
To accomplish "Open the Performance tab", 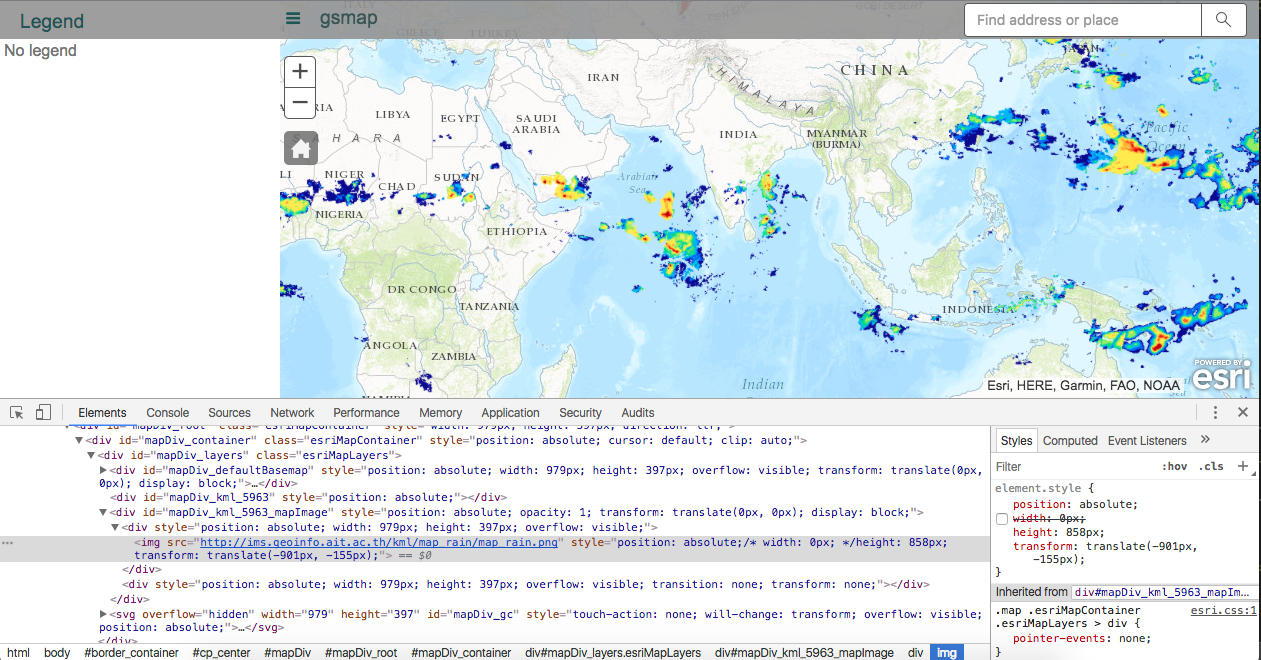I will [367, 412].
